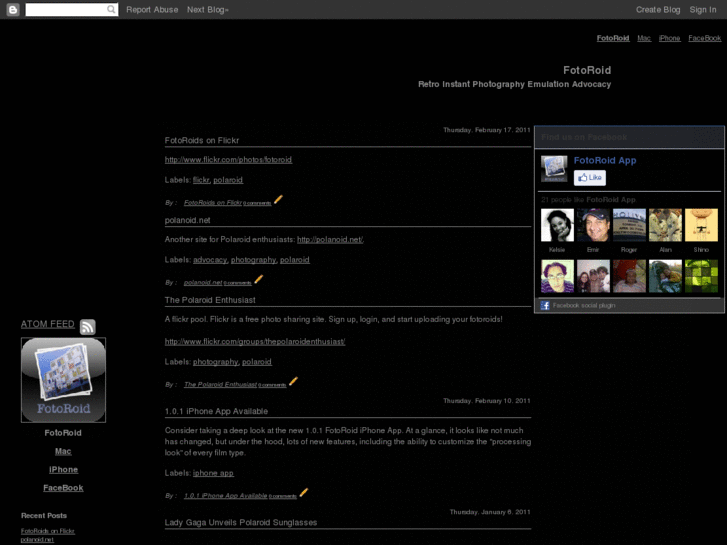Go to Next Blog
The width and height of the screenshot is (727, 545).
208,10
